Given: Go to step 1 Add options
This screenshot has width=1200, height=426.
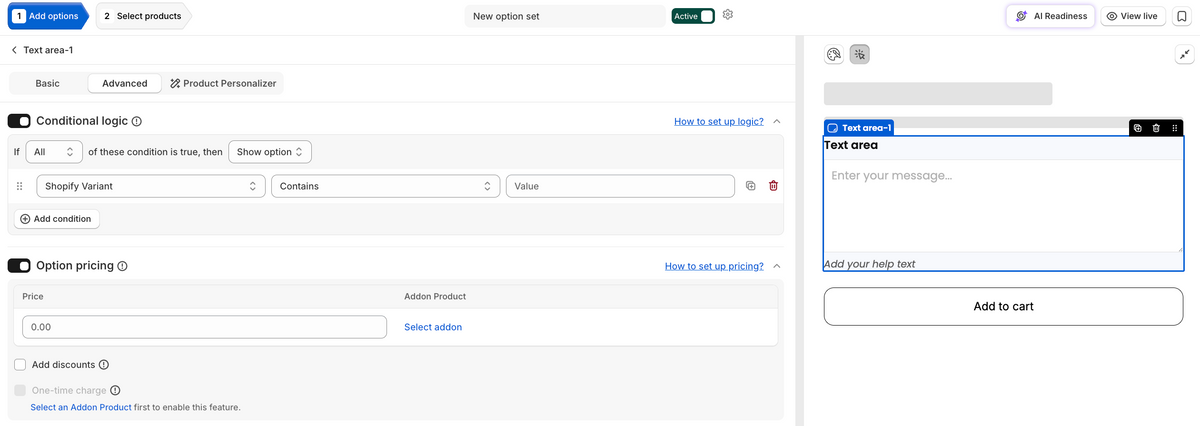Looking at the screenshot, I should (x=46, y=16).
